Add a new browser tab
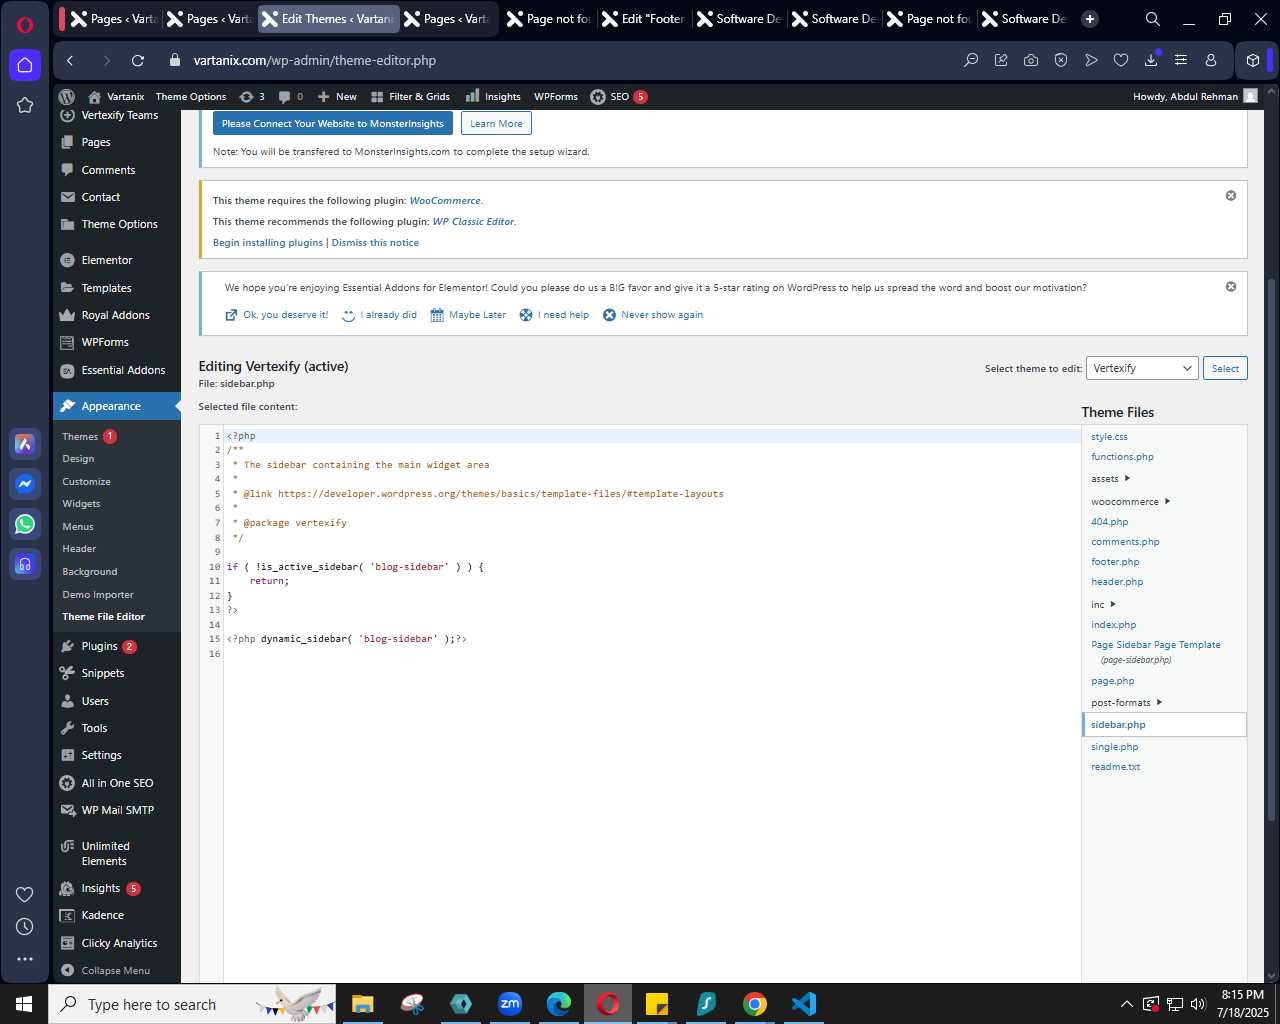The height and width of the screenshot is (1024, 1280). click(x=1090, y=19)
